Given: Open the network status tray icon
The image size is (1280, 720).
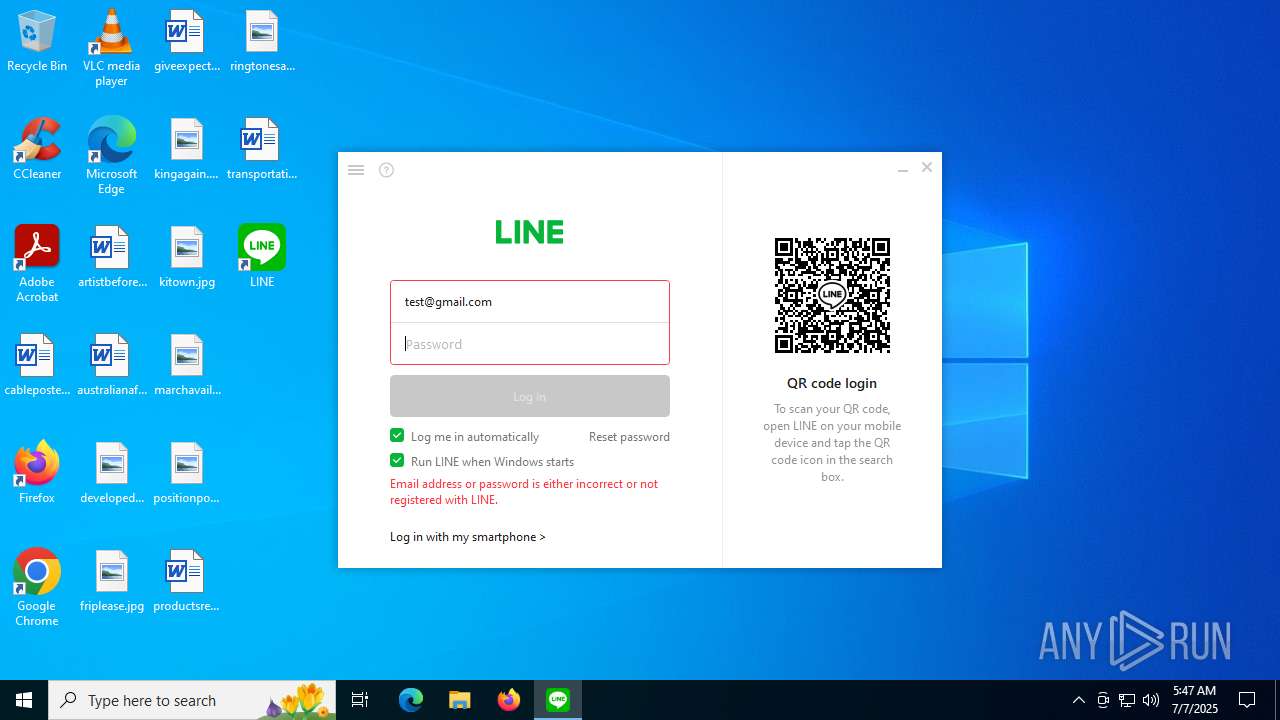Looking at the screenshot, I should 1127,700.
